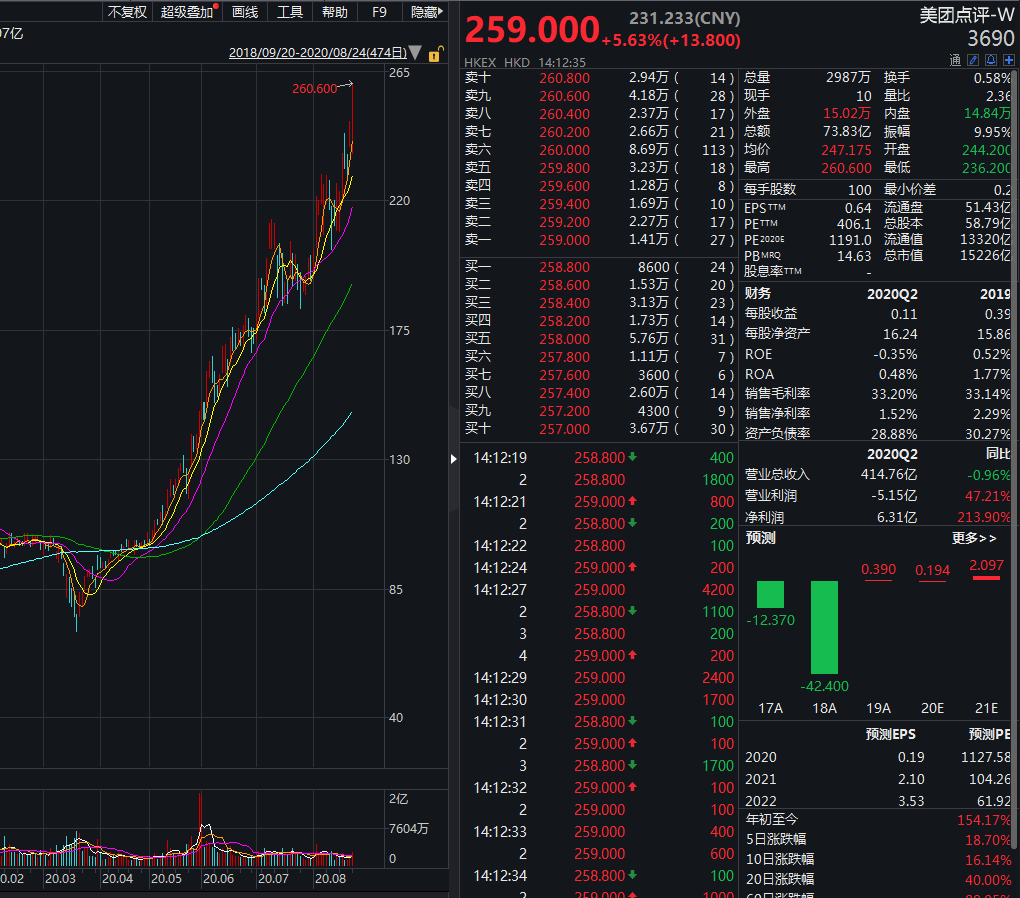
Task: Click the 买十 bid row at 257.000
Action: pyautogui.click(x=598, y=429)
